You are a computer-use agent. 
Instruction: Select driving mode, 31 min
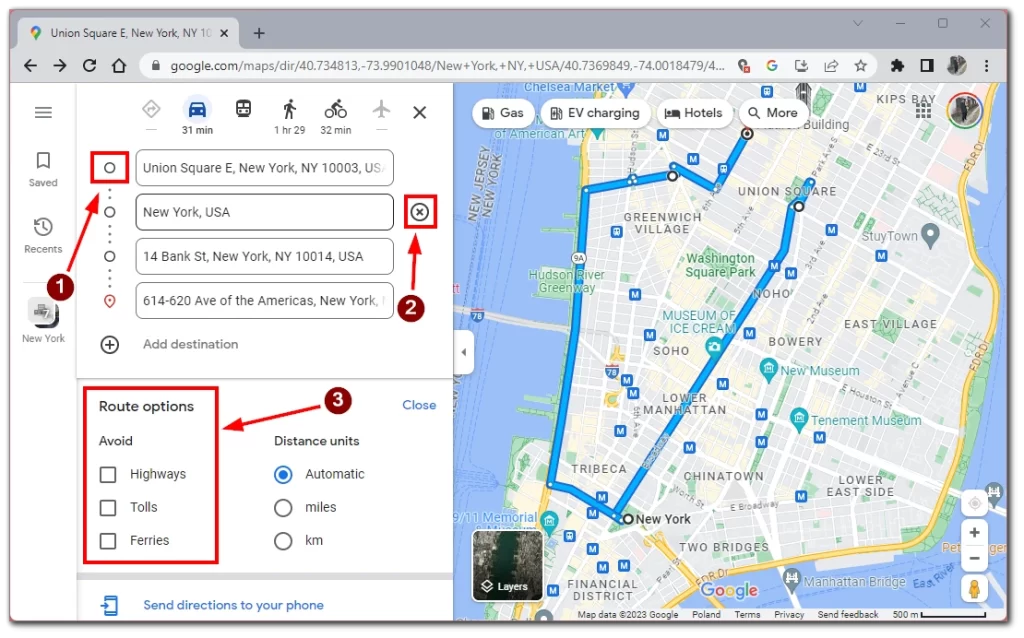pyautogui.click(x=197, y=117)
